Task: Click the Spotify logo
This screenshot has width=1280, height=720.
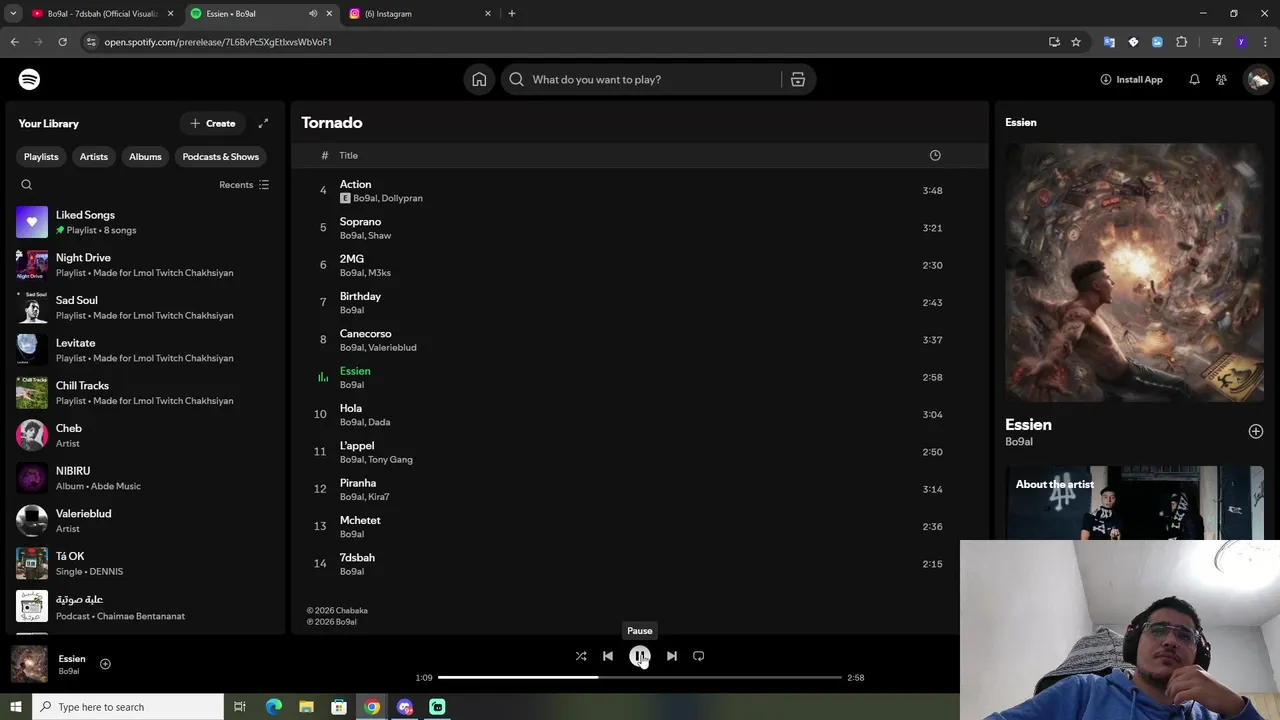Action: click(29, 79)
